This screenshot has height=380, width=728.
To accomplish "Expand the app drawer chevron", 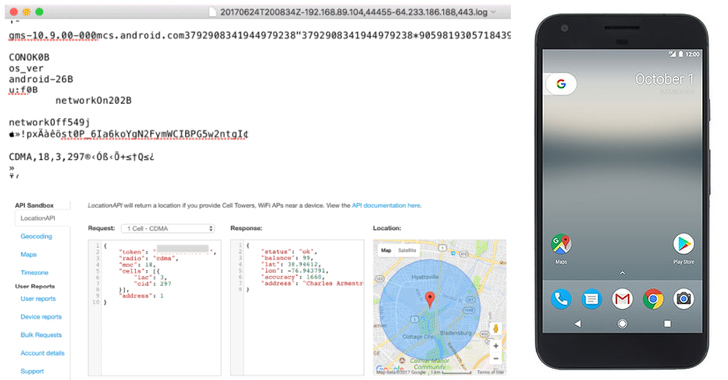I will tap(622, 273).
